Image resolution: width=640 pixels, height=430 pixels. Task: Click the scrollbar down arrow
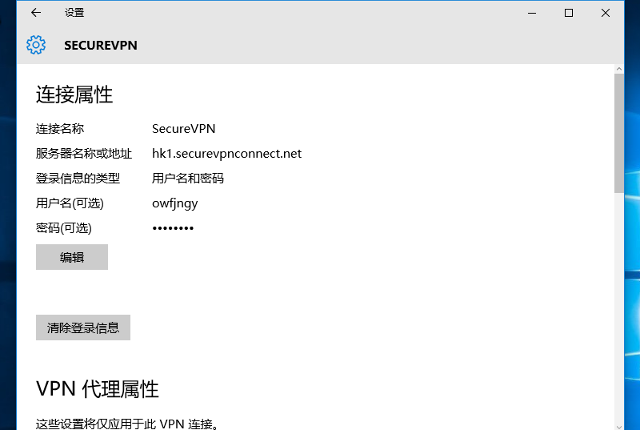(x=619, y=426)
